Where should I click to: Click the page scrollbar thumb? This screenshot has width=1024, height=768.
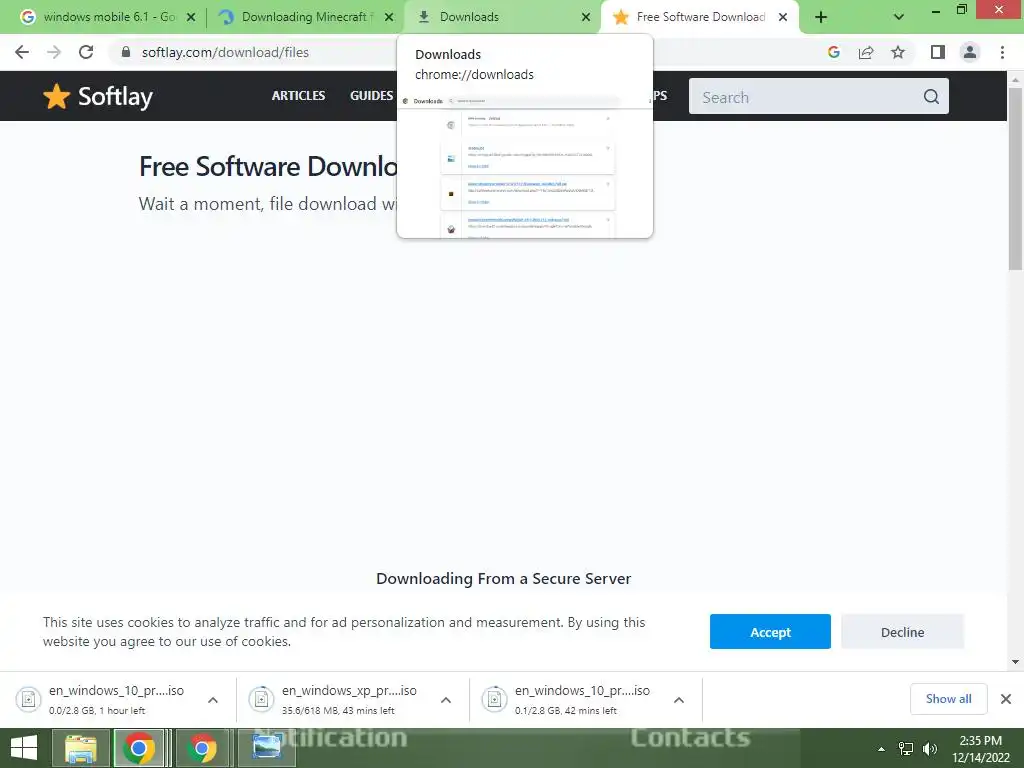tap(1015, 178)
